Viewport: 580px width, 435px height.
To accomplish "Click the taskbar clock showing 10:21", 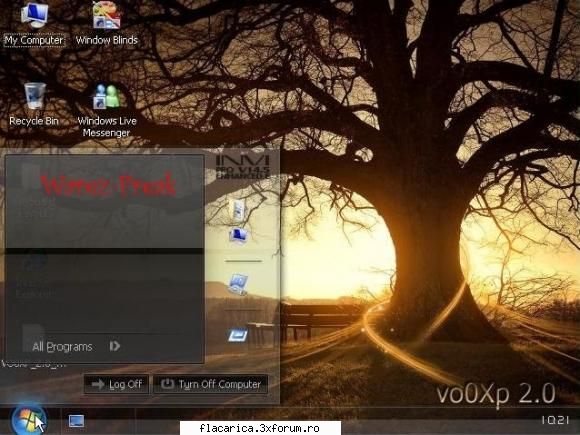I will tap(555, 420).
